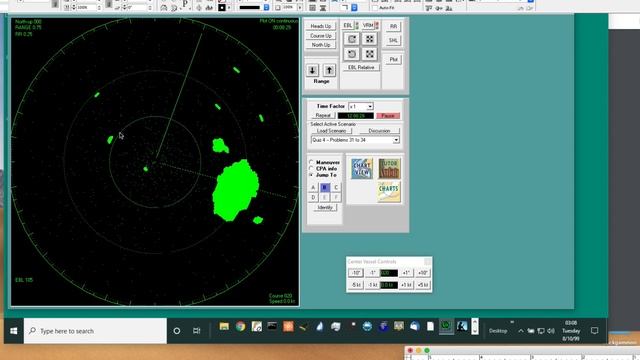
Task: Click Load Scenario button
Action: point(331,131)
